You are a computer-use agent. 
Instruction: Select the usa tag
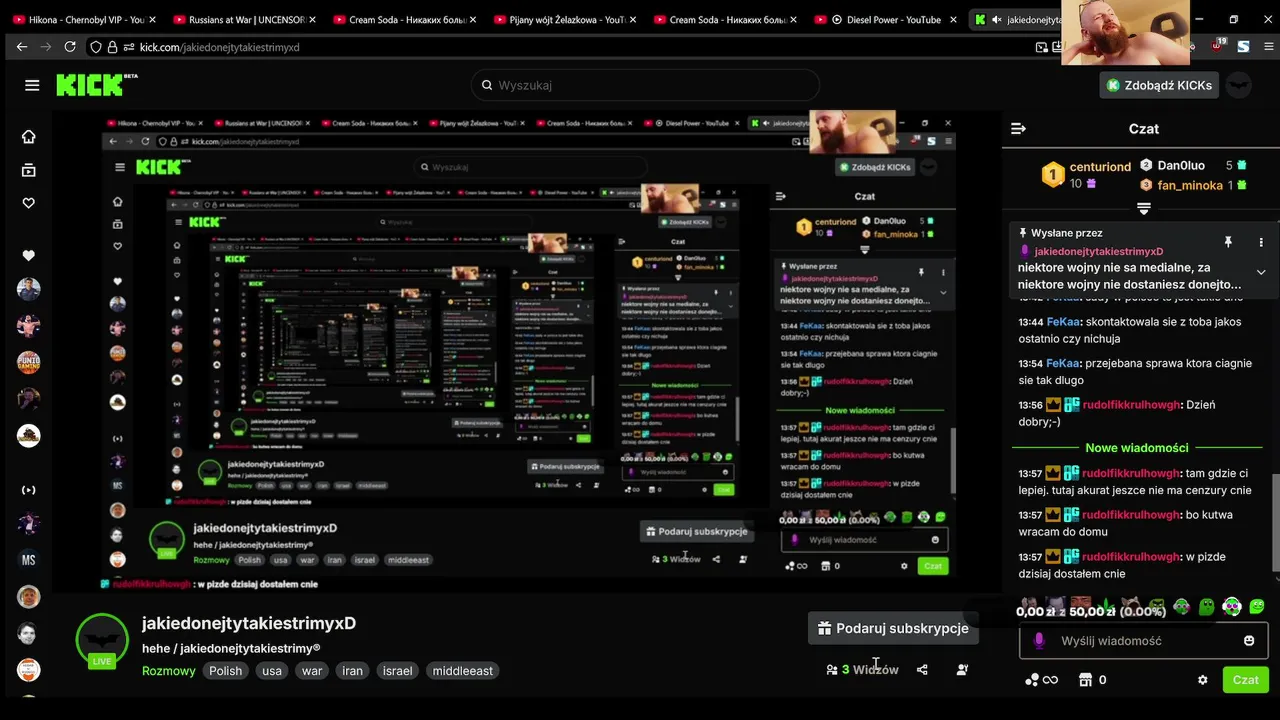click(272, 671)
